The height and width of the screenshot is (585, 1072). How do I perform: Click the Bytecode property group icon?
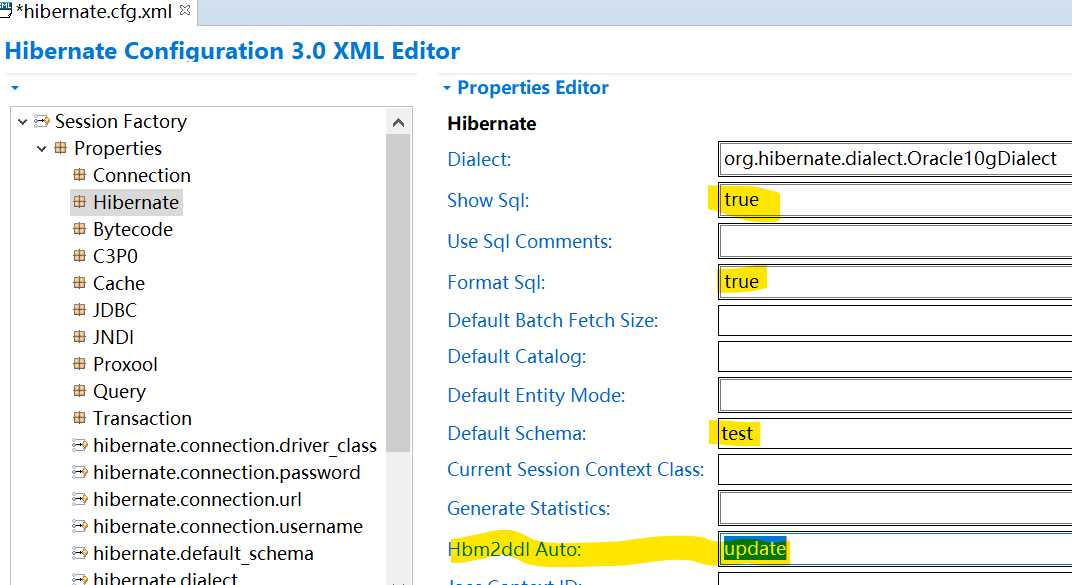pos(79,228)
